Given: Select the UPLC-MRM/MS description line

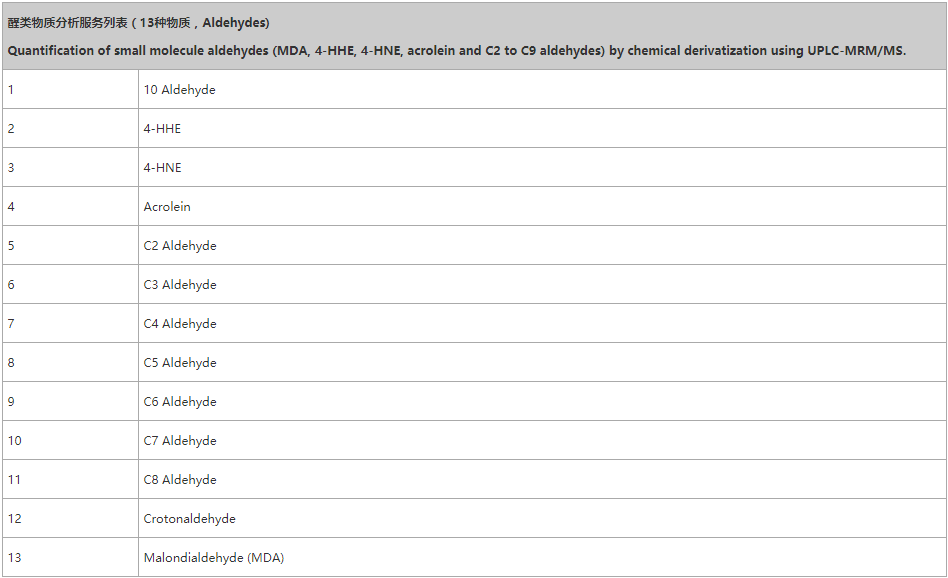Looking at the screenshot, I should click(456, 50).
